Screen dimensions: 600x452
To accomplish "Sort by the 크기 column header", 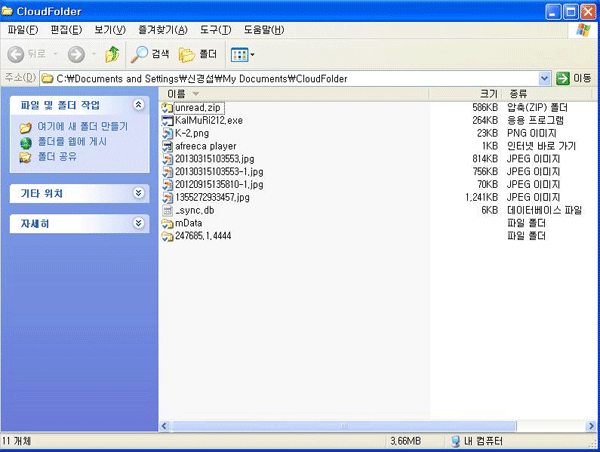I will 466,94.
